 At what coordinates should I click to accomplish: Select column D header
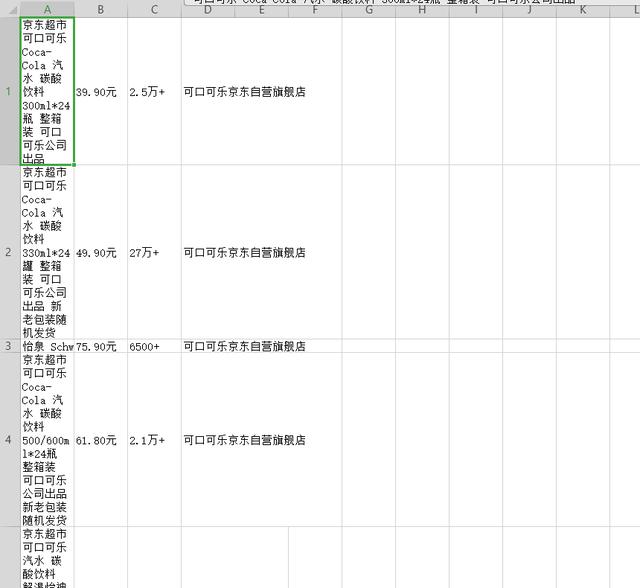[x=208, y=10]
